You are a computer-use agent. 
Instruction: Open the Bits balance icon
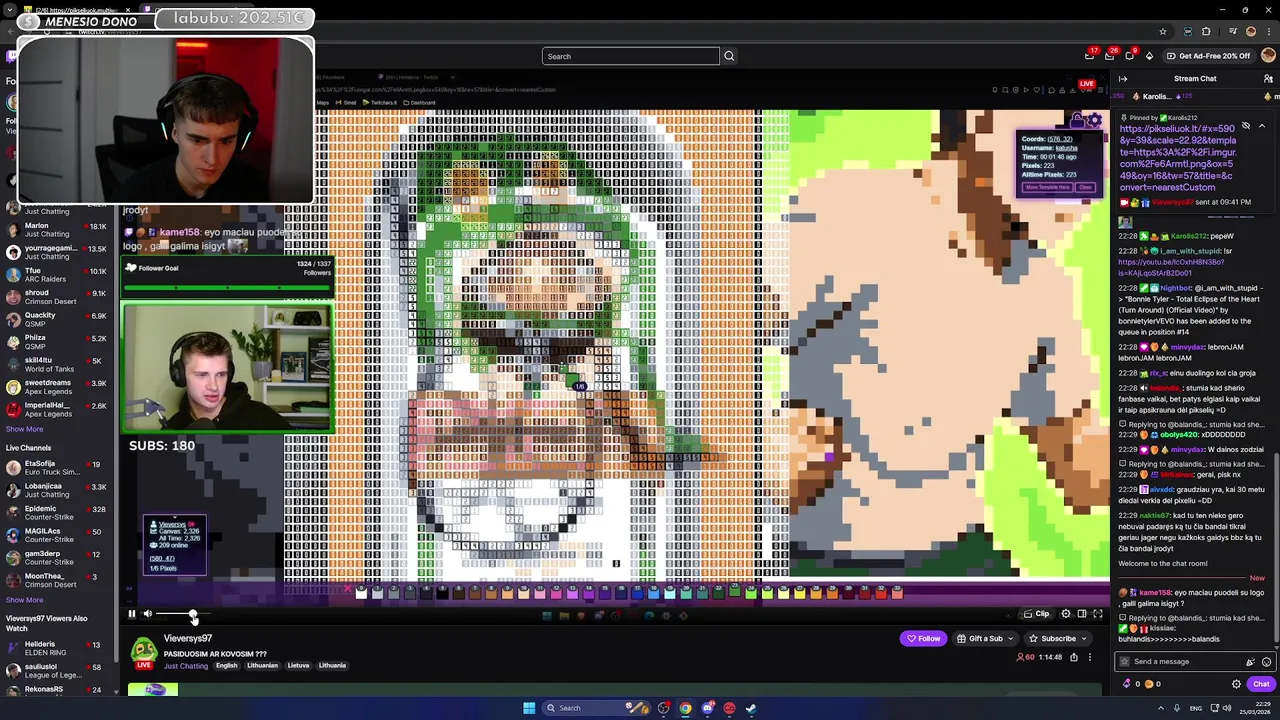(1128, 684)
